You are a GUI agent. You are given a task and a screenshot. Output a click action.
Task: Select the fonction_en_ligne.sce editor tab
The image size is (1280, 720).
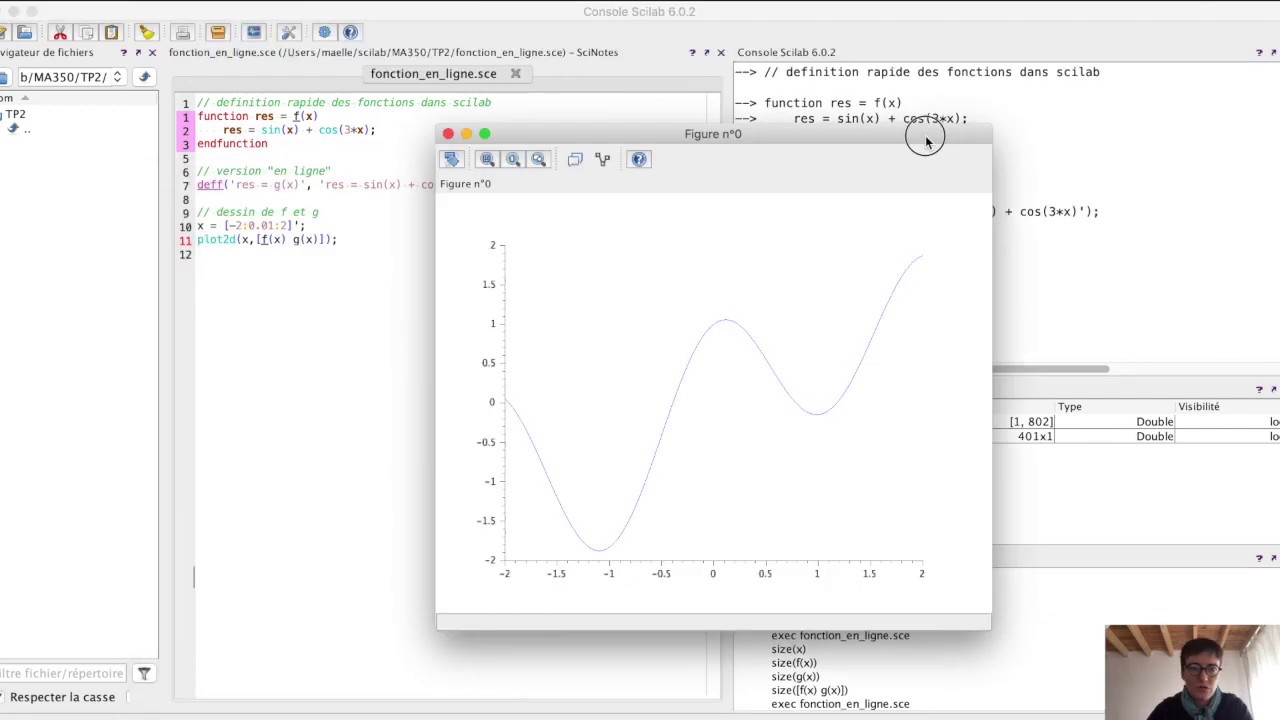433,74
